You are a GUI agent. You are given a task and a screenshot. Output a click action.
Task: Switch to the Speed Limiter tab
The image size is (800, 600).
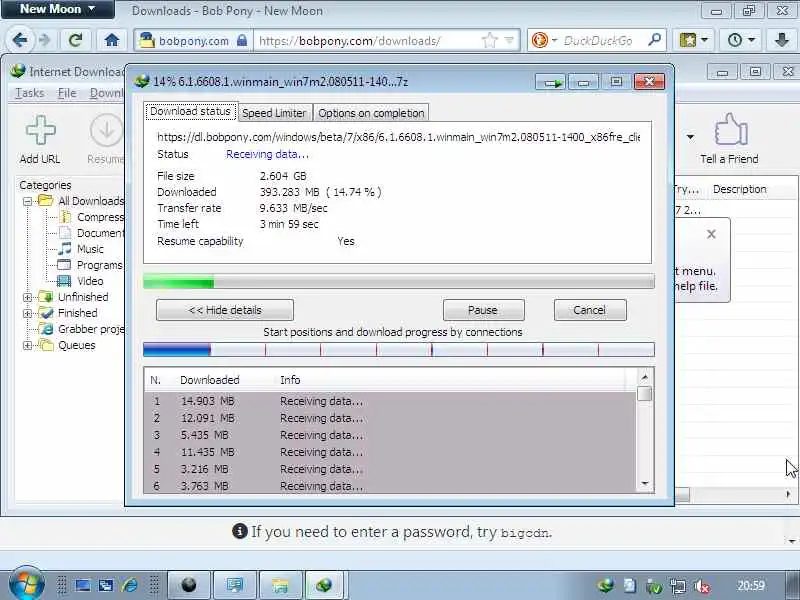[x=274, y=113]
